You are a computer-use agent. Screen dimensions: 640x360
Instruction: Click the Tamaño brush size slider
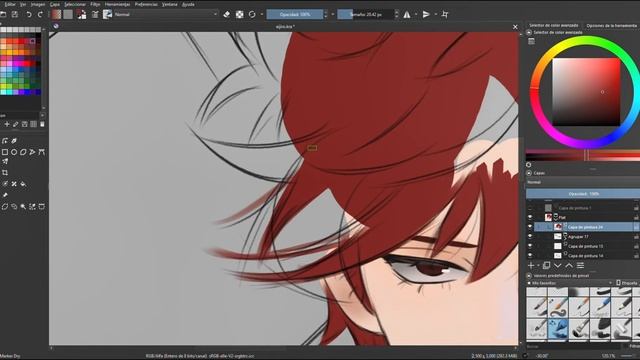(366, 14)
